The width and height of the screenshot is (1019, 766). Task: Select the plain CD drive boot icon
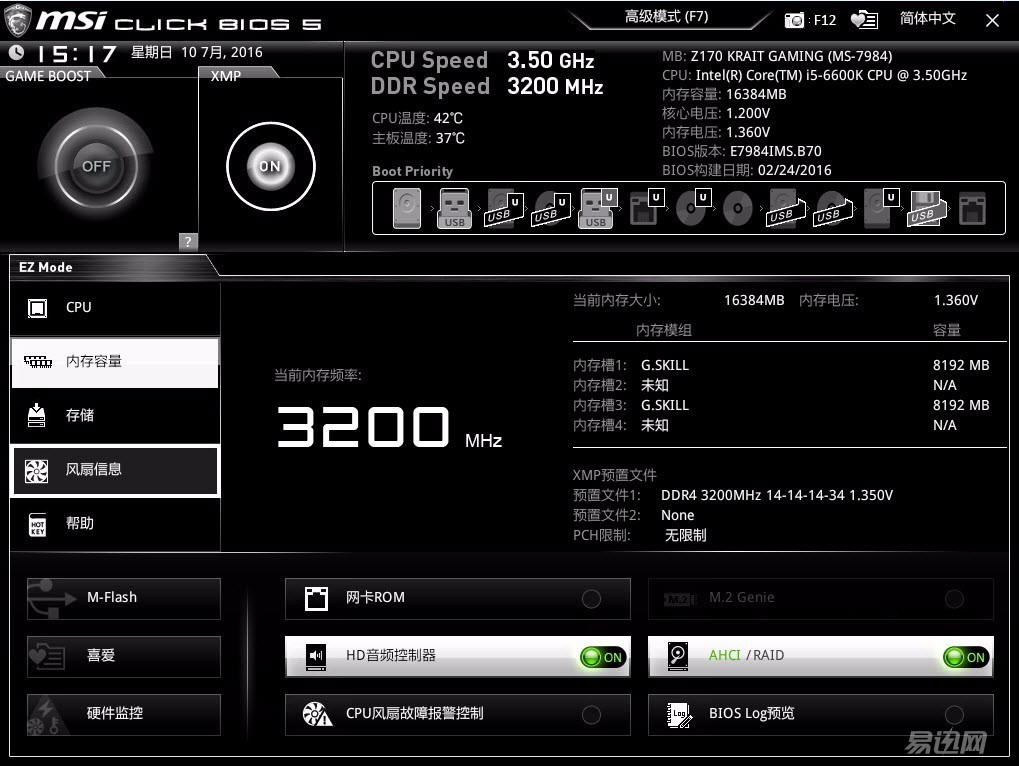[x=738, y=209]
